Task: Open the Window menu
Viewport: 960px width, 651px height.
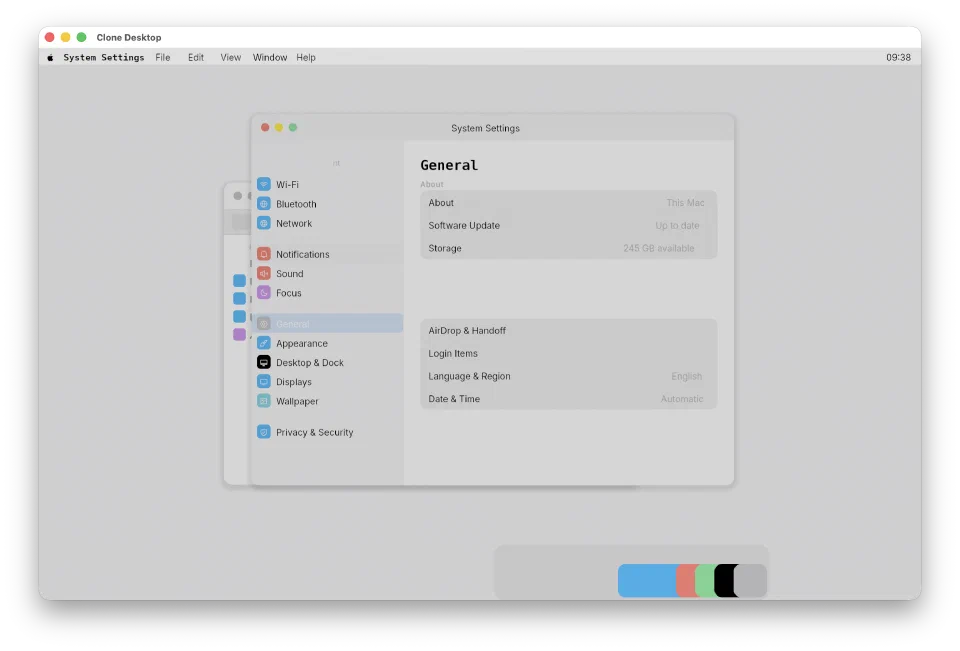Action: pos(270,58)
